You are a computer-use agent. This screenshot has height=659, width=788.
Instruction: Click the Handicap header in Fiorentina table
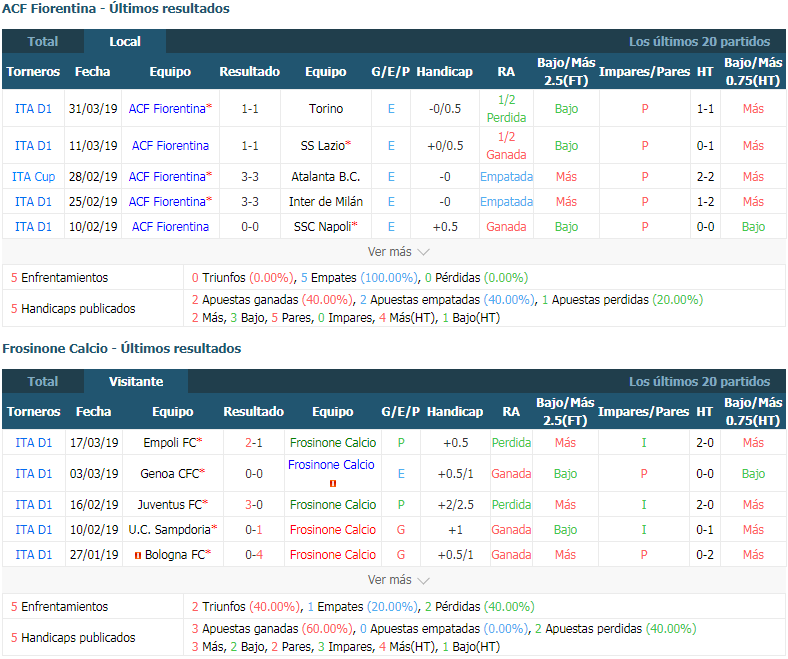click(x=444, y=72)
